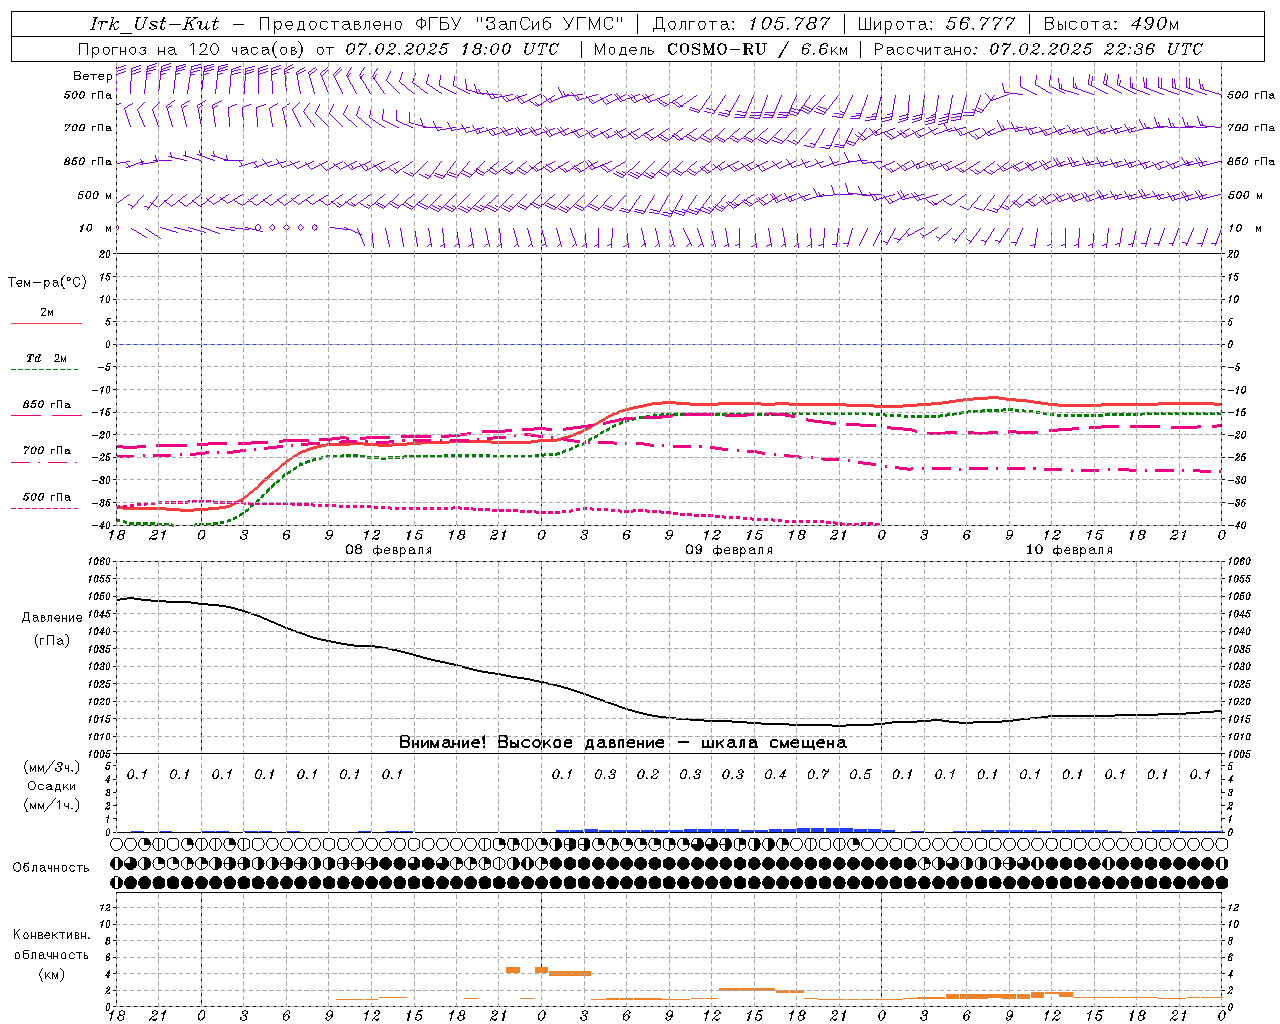Click the 0.4 precipitation value
Viewport: 1280px width, 1024px height.
click(x=775, y=775)
